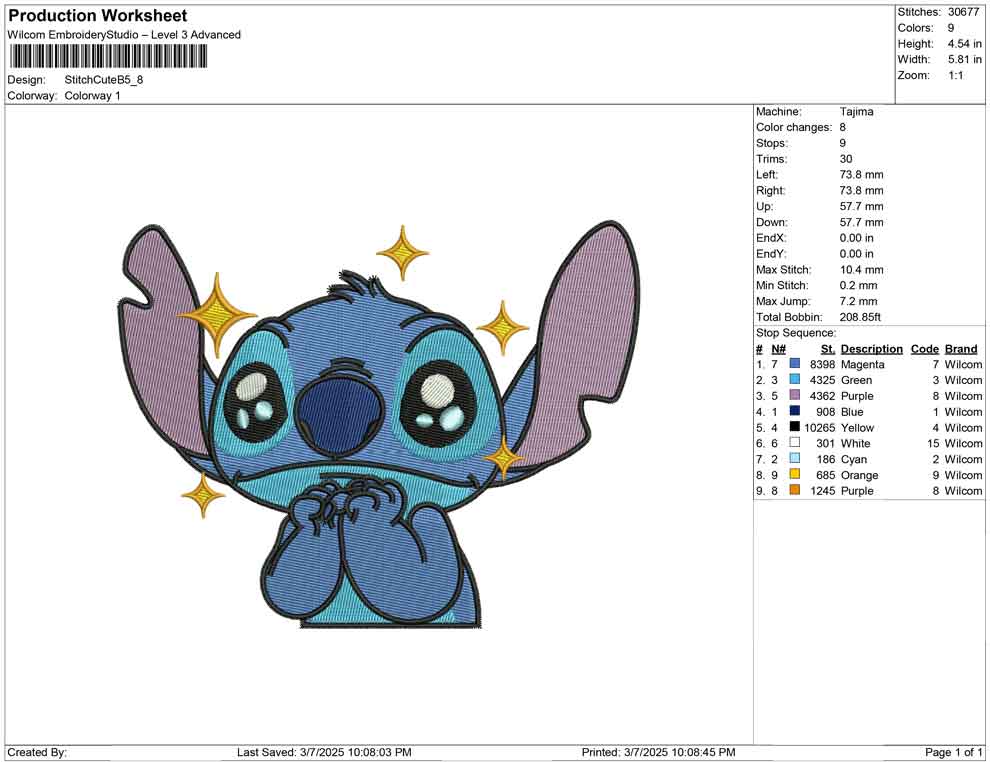The height and width of the screenshot is (762, 990).
Task: Click the Colorway 1 value
Action: point(92,96)
